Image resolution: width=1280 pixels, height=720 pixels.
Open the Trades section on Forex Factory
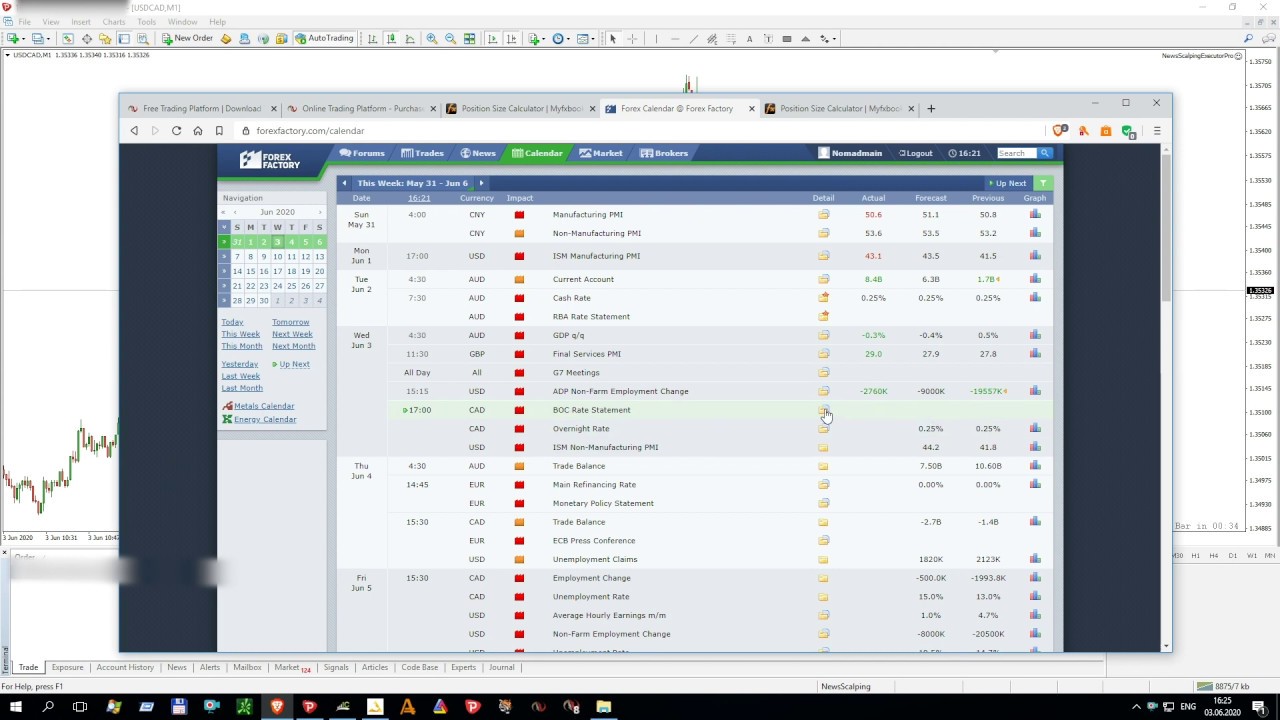[422, 153]
